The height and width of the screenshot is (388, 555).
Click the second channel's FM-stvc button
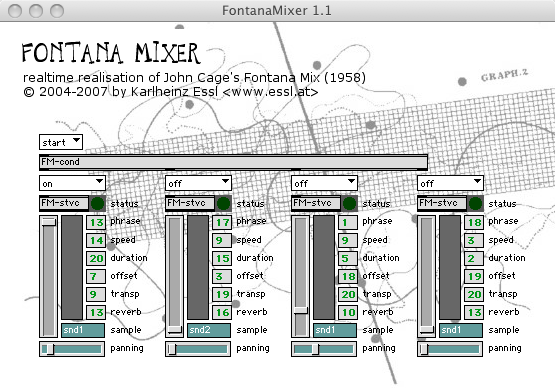pyautogui.click(x=190, y=203)
